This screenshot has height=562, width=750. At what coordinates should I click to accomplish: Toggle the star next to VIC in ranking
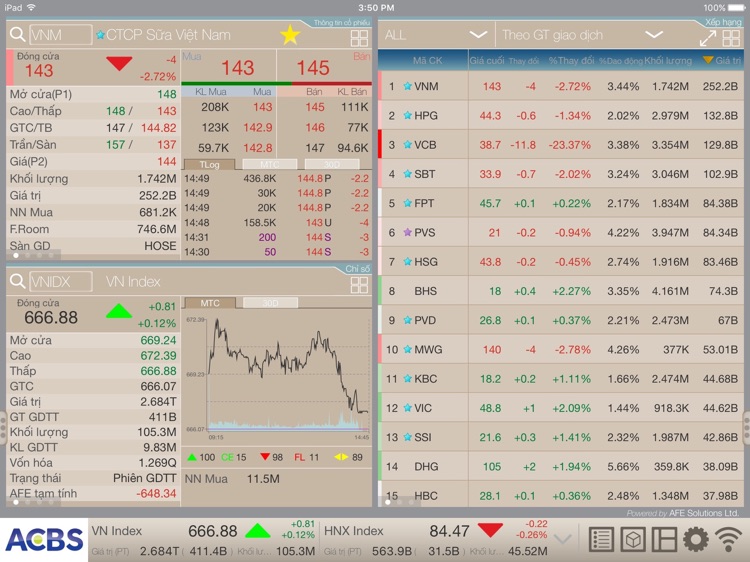408,408
